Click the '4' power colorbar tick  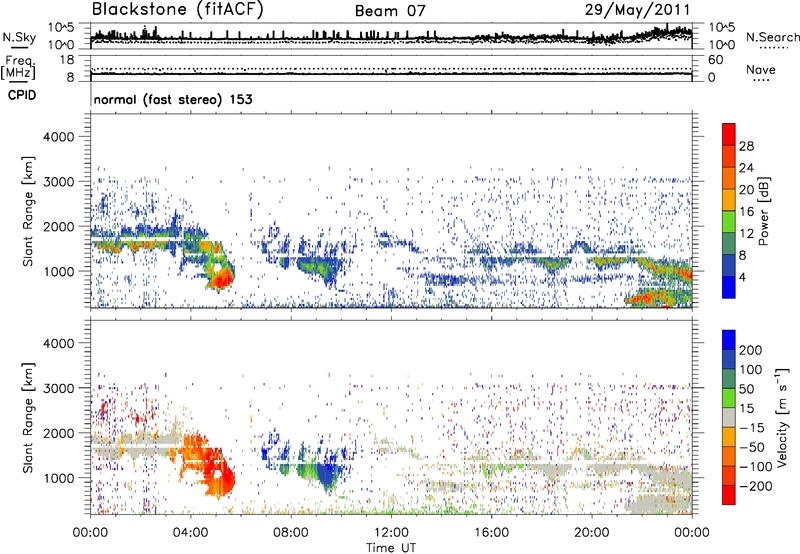coord(742,277)
